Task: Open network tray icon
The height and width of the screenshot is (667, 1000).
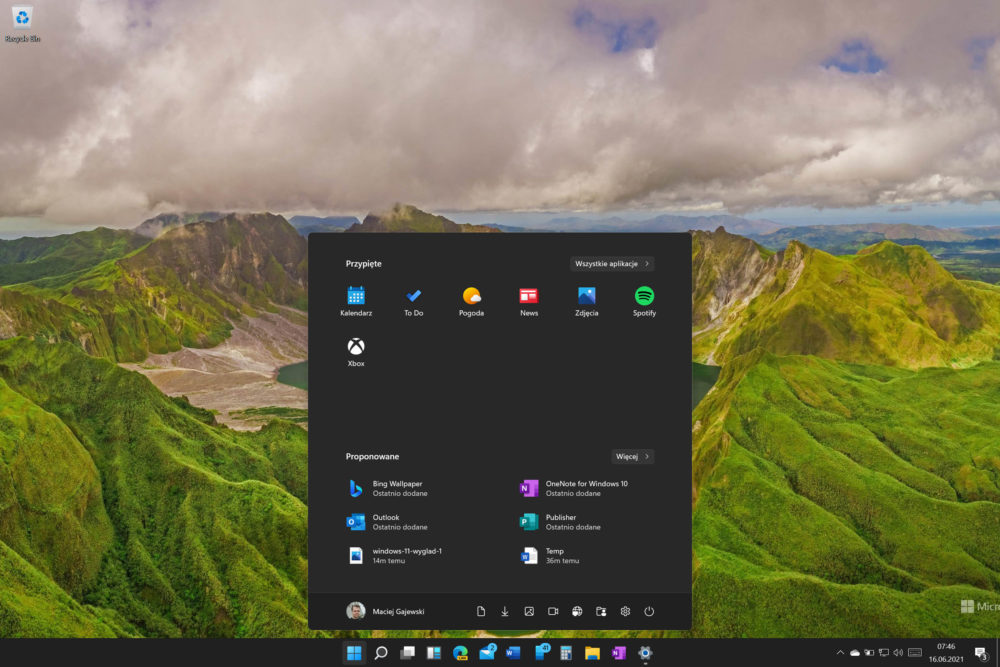Action: pyautogui.click(x=883, y=652)
